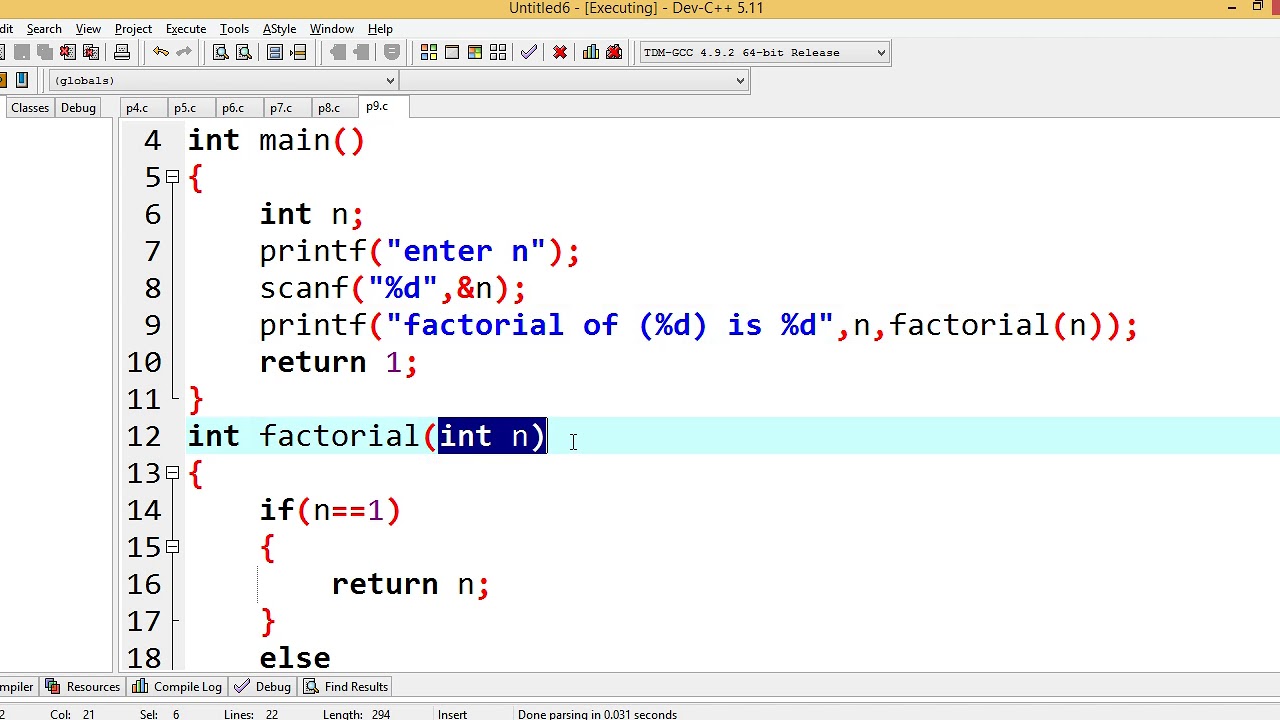
Task: Click the Close file icon with red X
Action: 68,52
